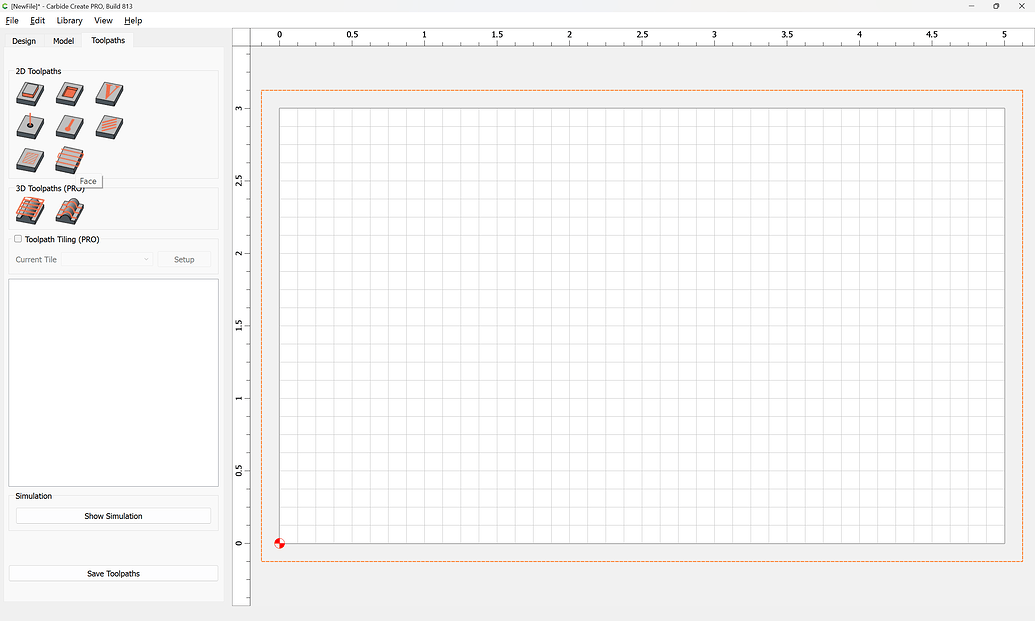Click the stock grid on the canvas
Viewport: 1035px width, 621px height.
(642, 326)
